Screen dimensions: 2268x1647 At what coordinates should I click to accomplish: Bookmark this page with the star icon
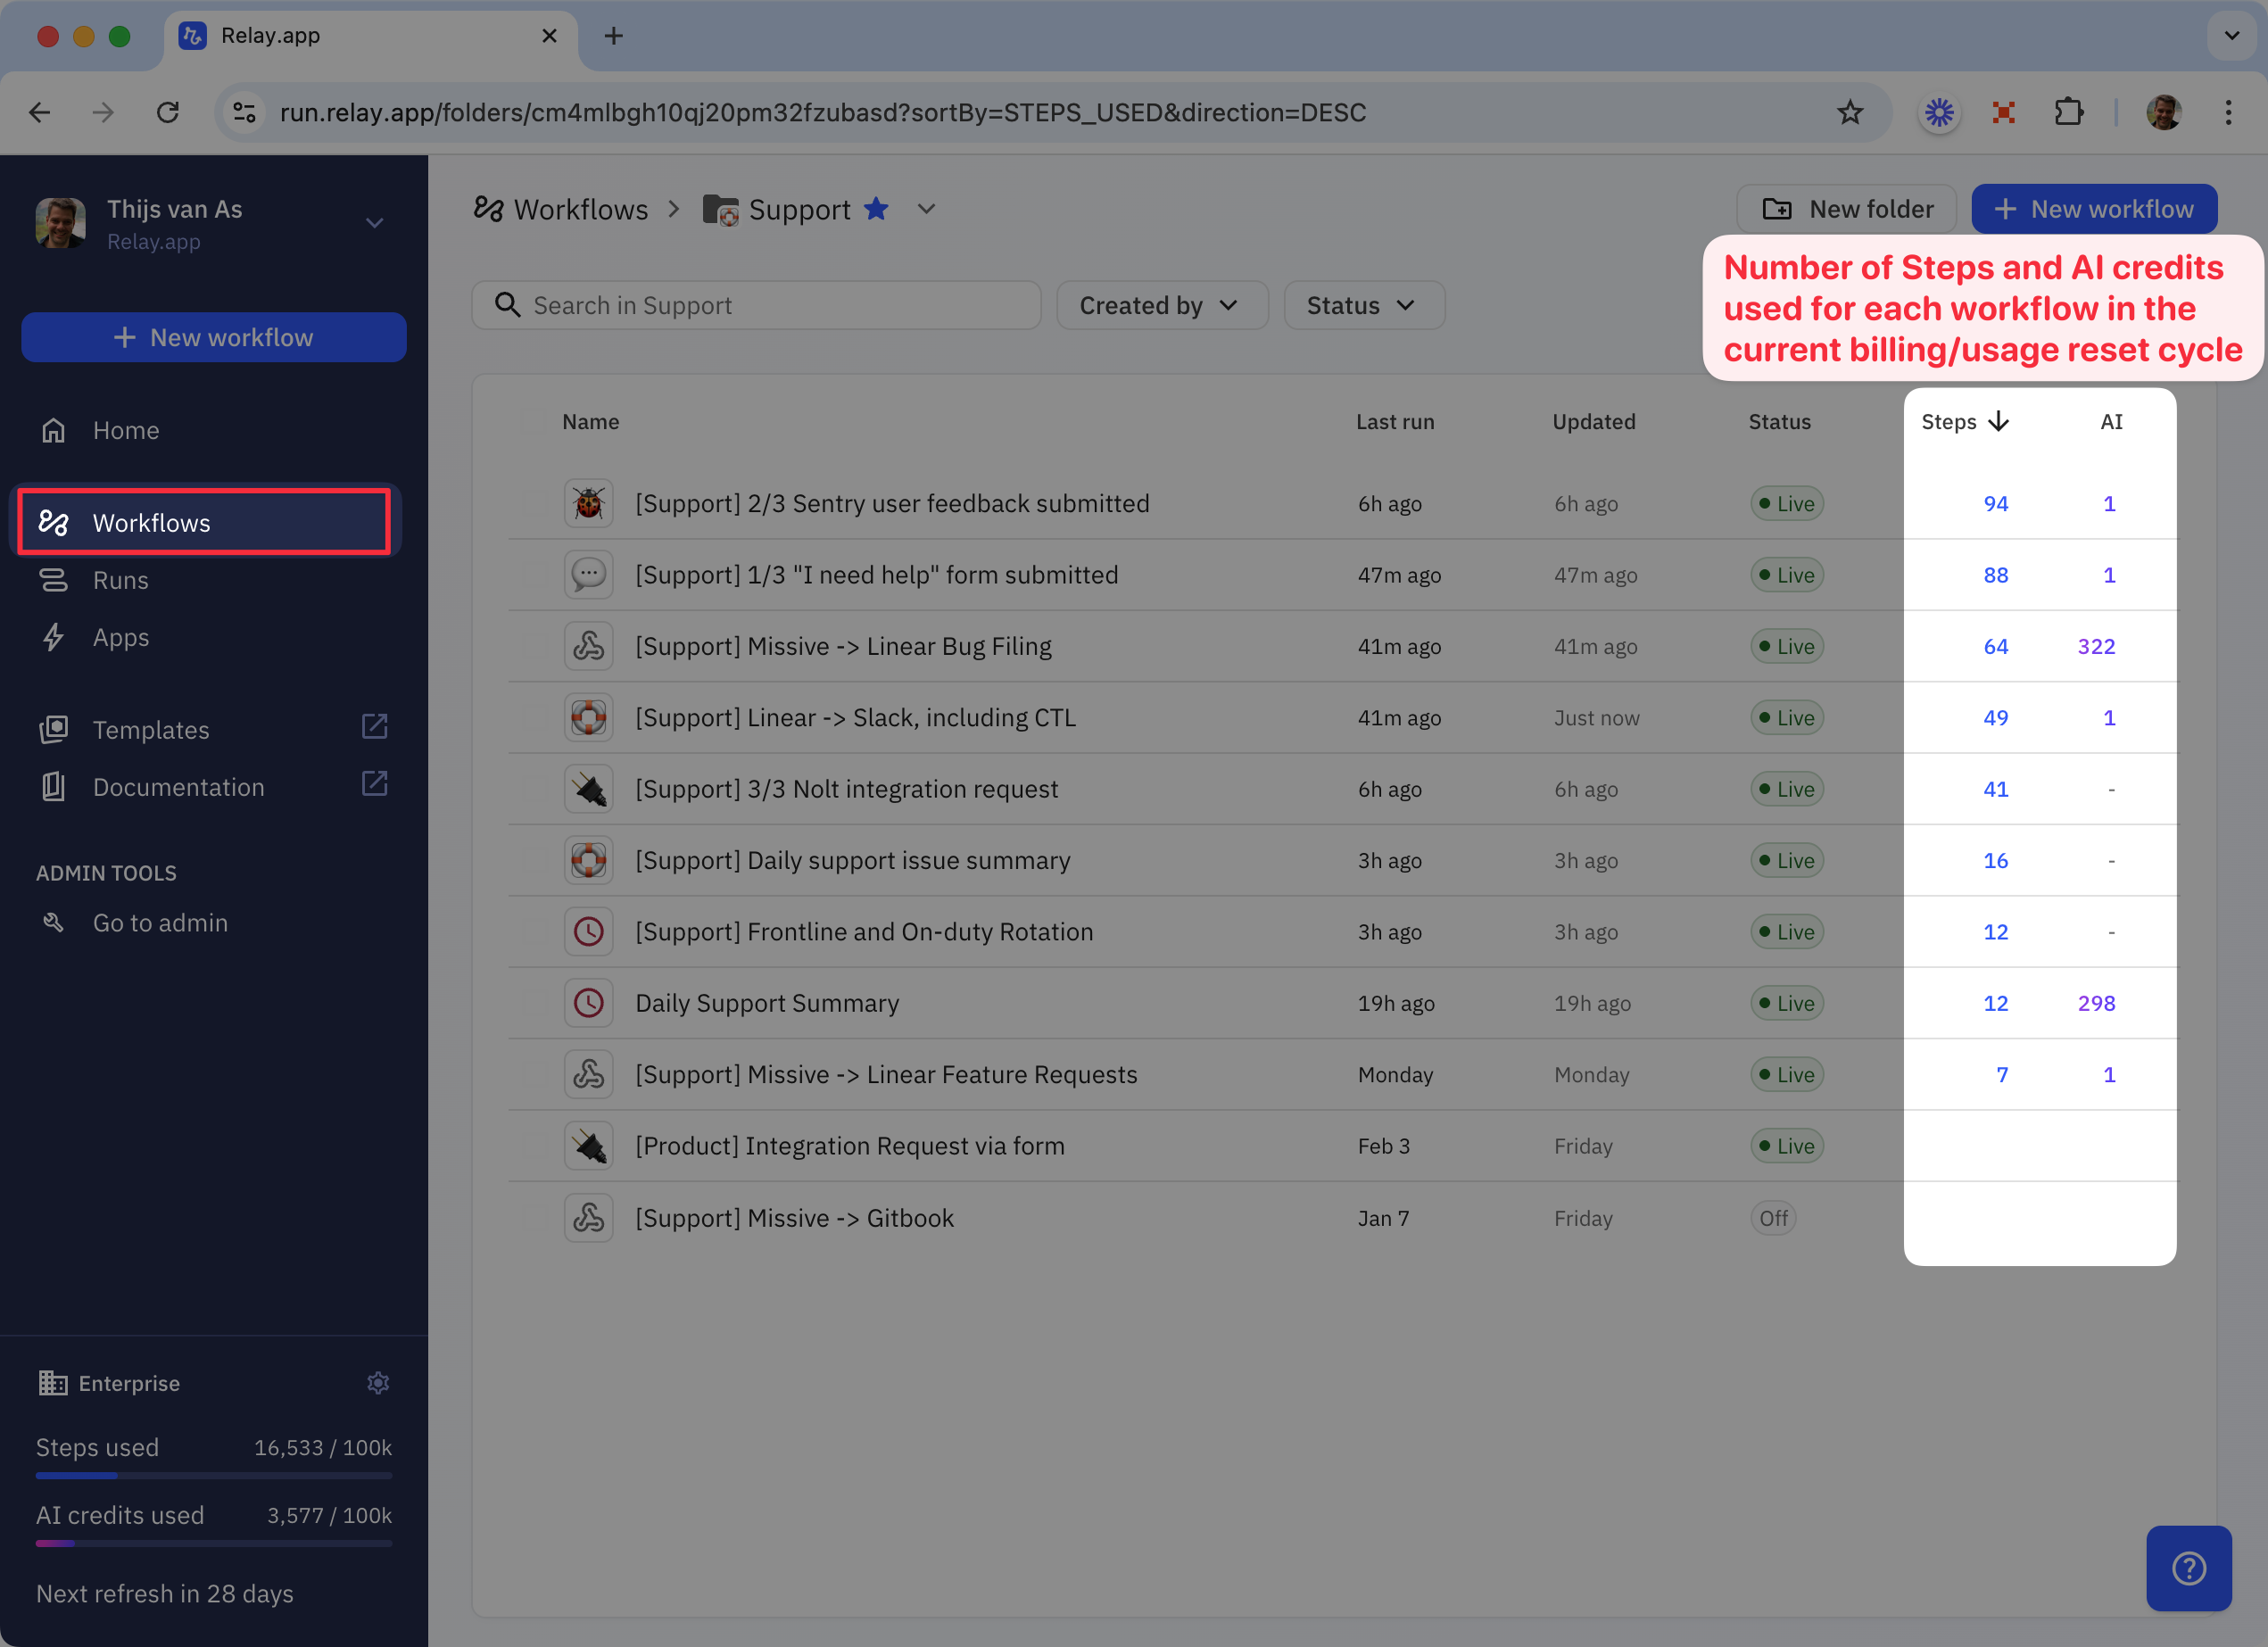pyautogui.click(x=1849, y=112)
